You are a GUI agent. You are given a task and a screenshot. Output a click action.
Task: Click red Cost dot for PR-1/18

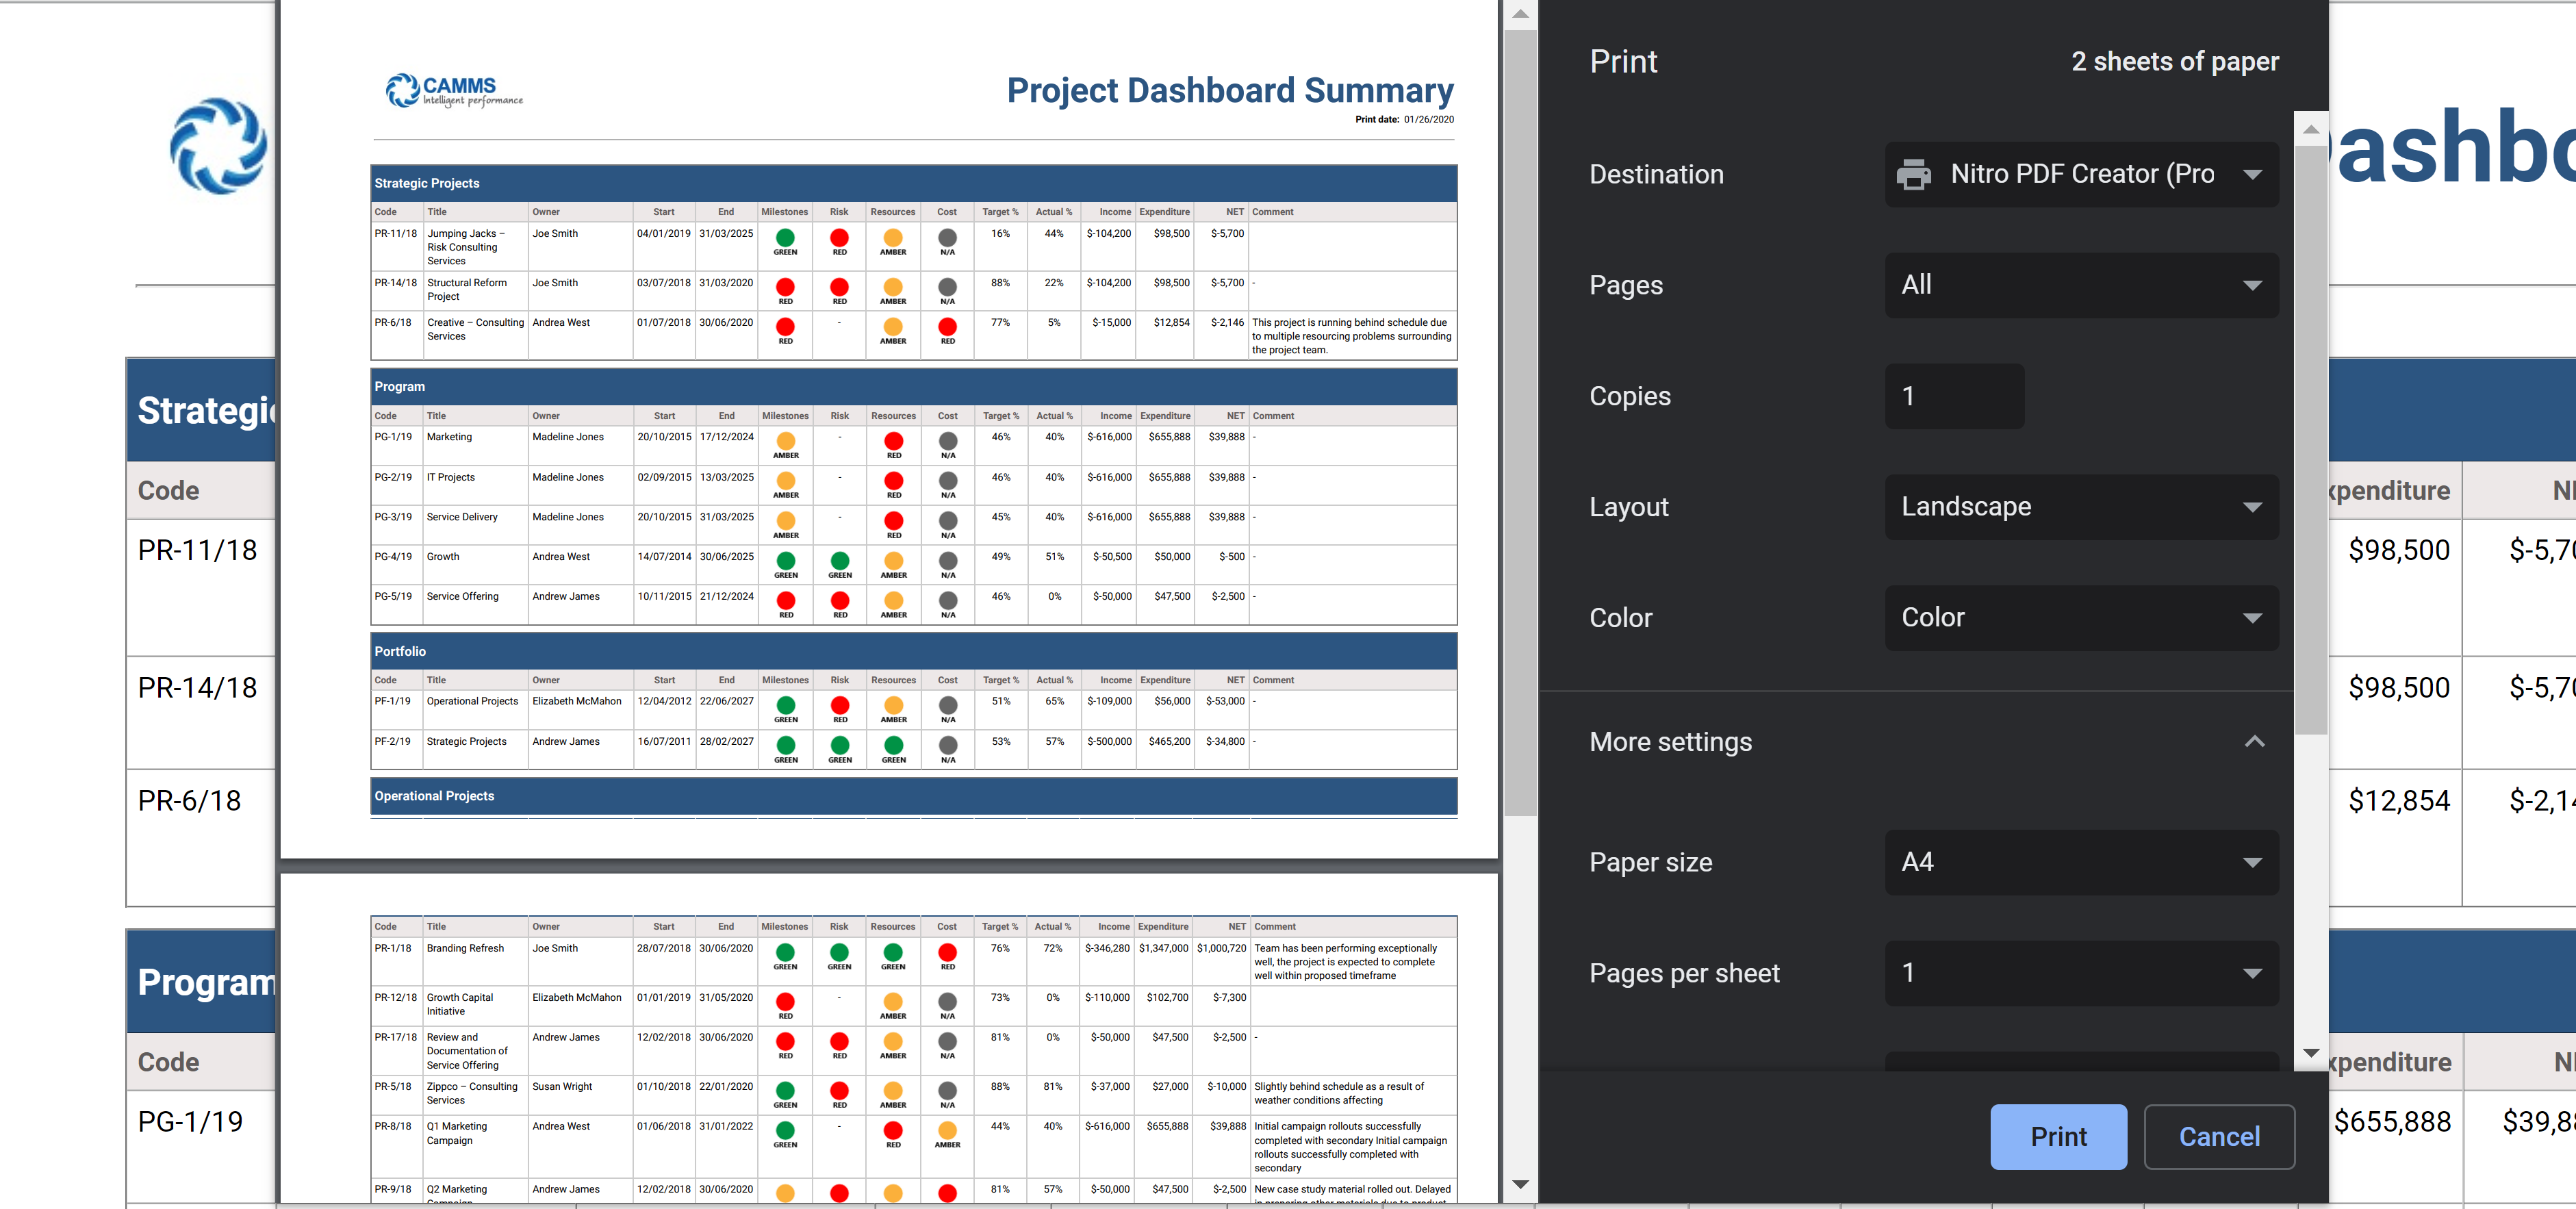coord(947,952)
